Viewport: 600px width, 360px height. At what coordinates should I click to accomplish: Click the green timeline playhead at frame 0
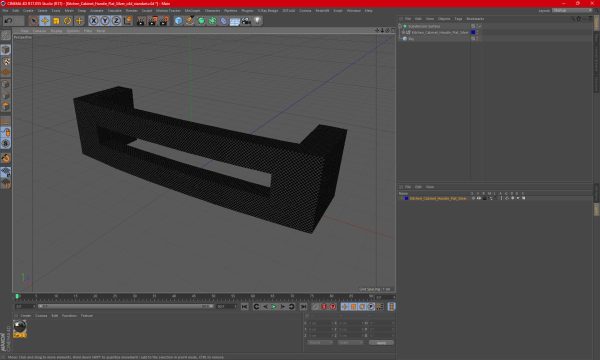pyautogui.click(x=17, y=296)
